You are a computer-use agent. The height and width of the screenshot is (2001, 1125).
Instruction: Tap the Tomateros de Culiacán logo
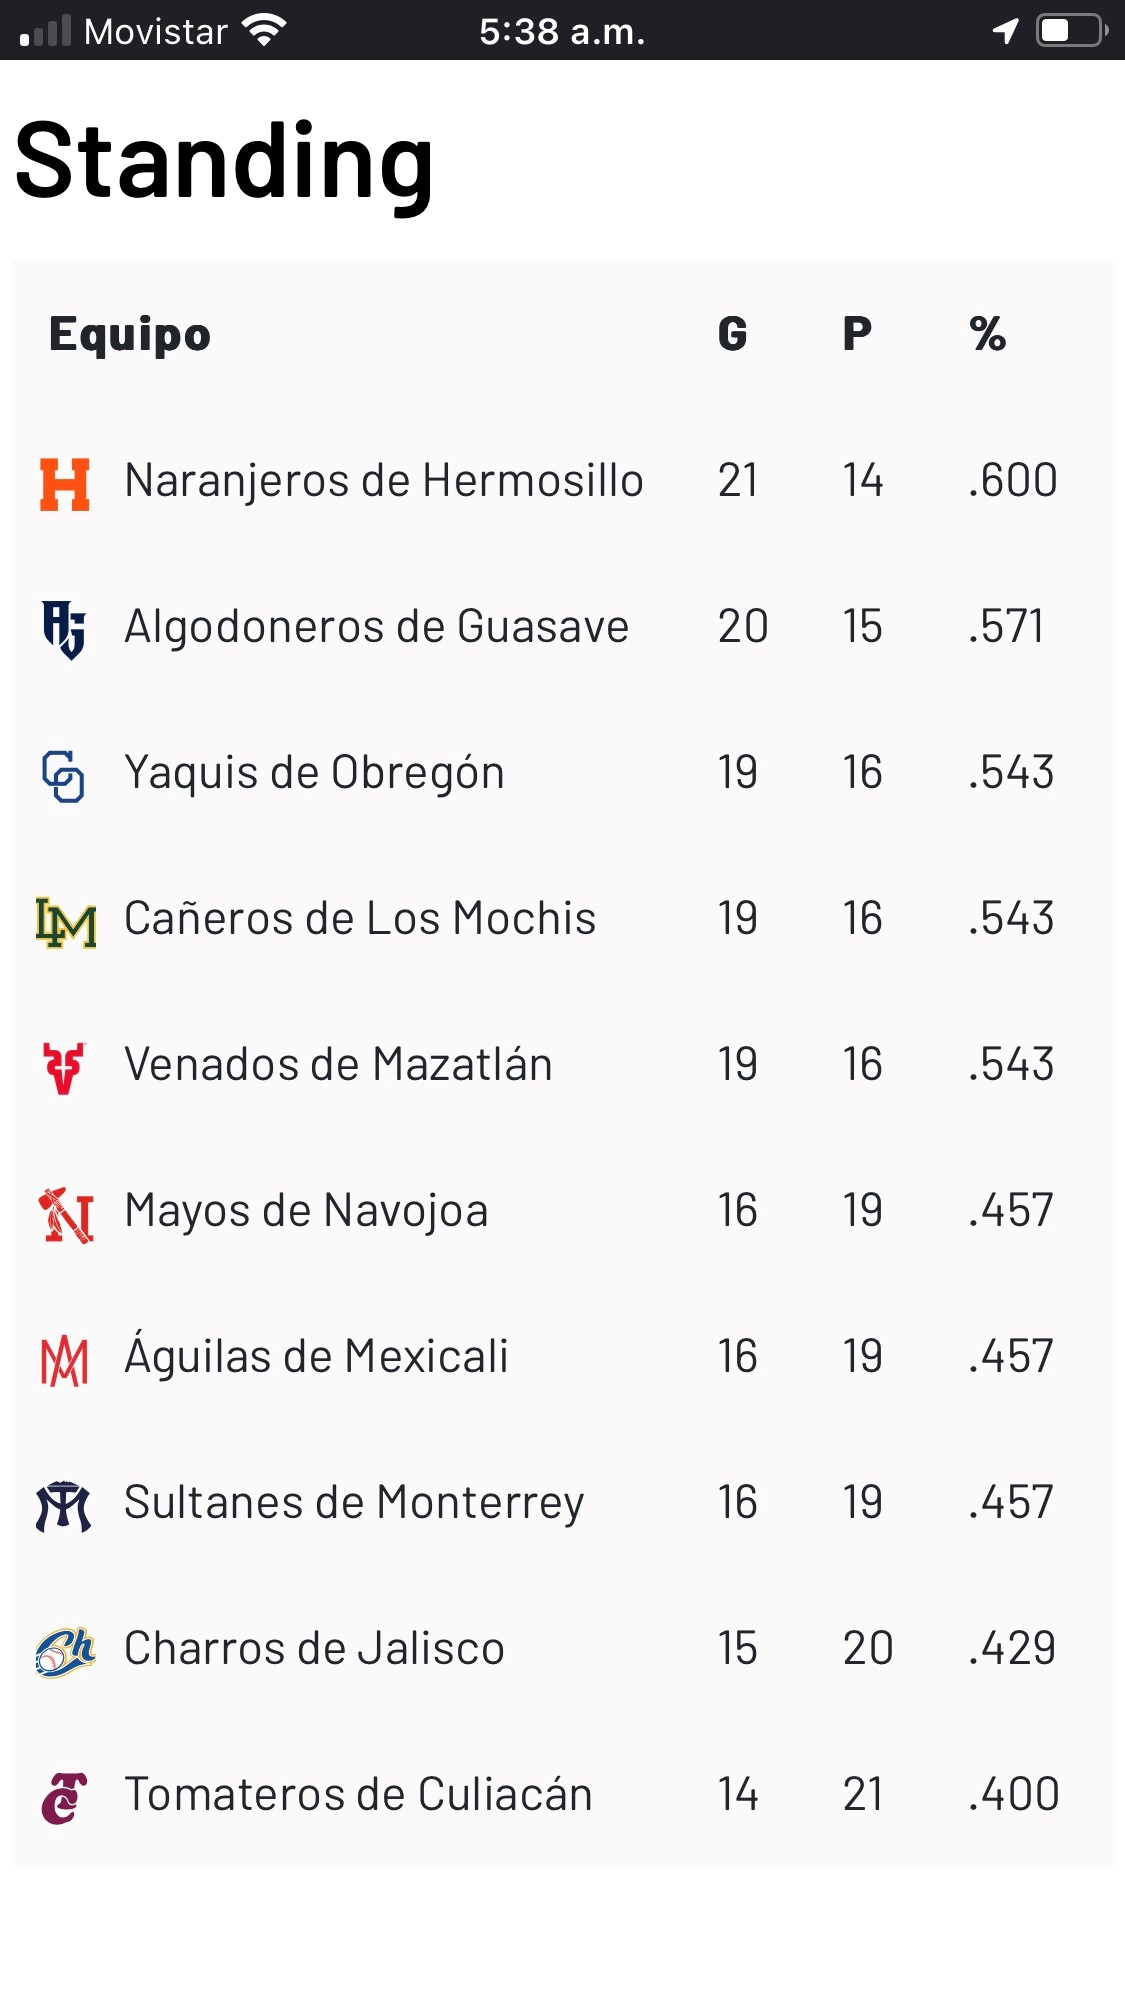[65, 1798]
